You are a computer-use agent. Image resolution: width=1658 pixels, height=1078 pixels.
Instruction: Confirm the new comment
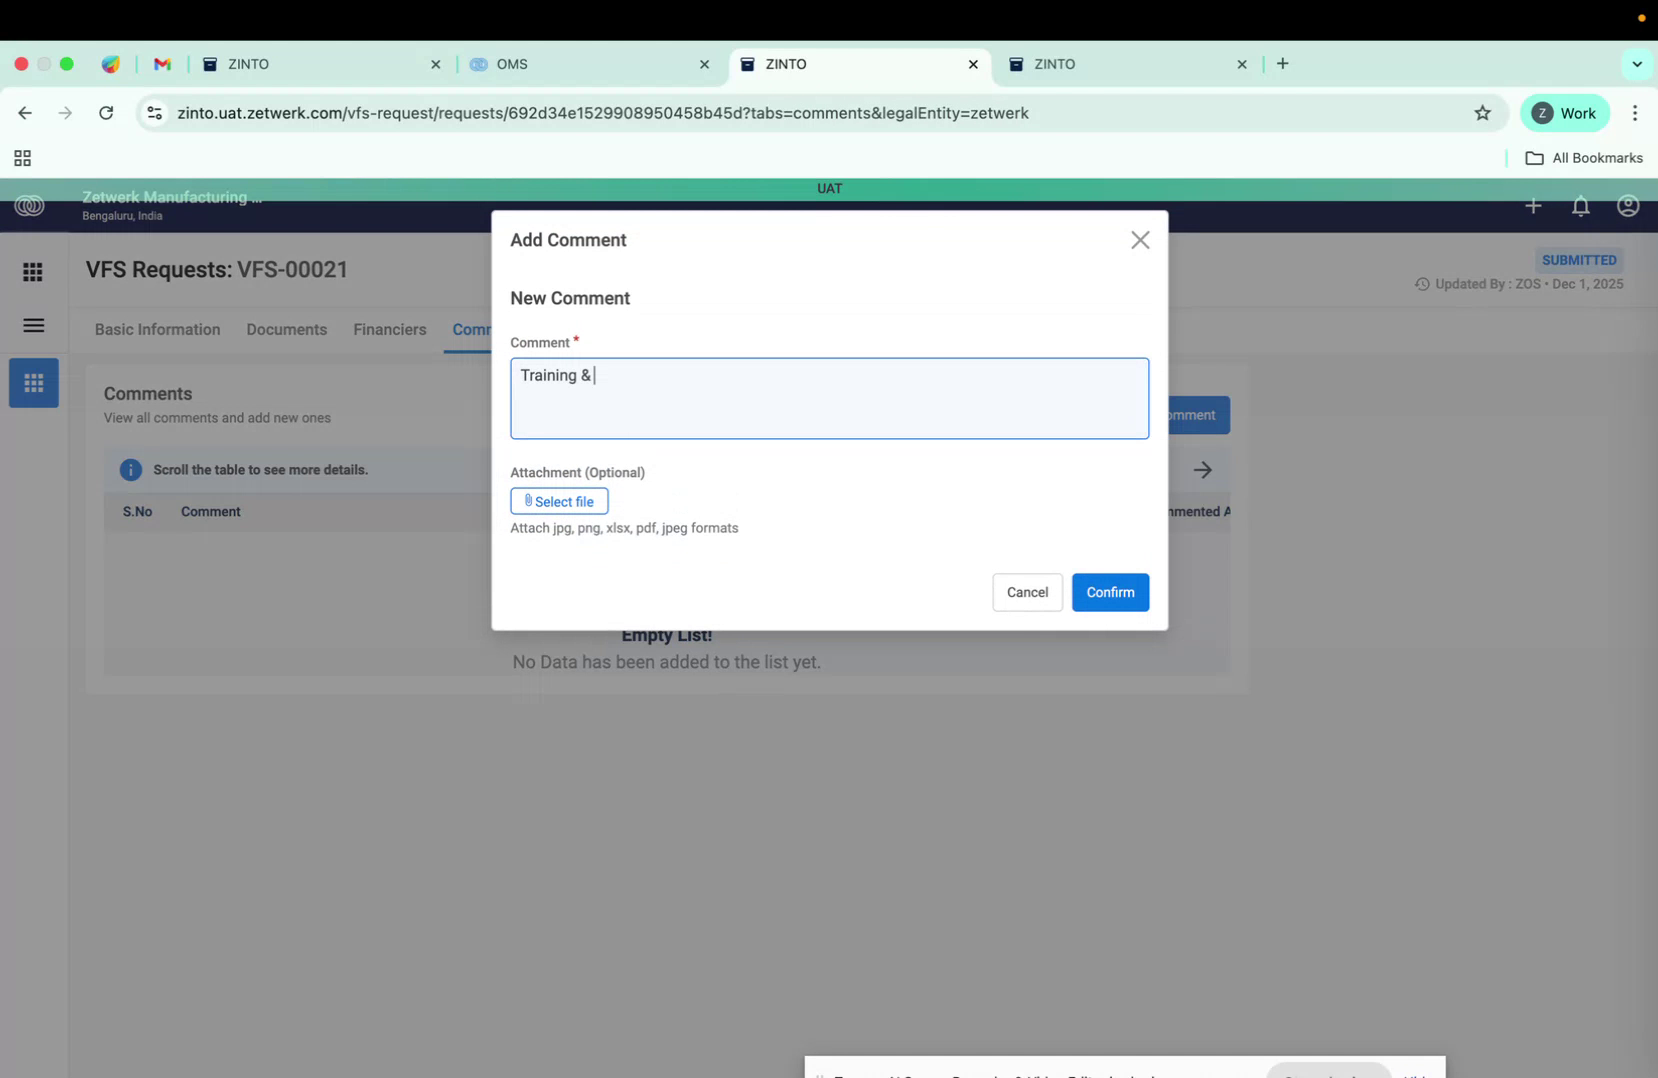pyautogui.click(x=1109, y=592)
